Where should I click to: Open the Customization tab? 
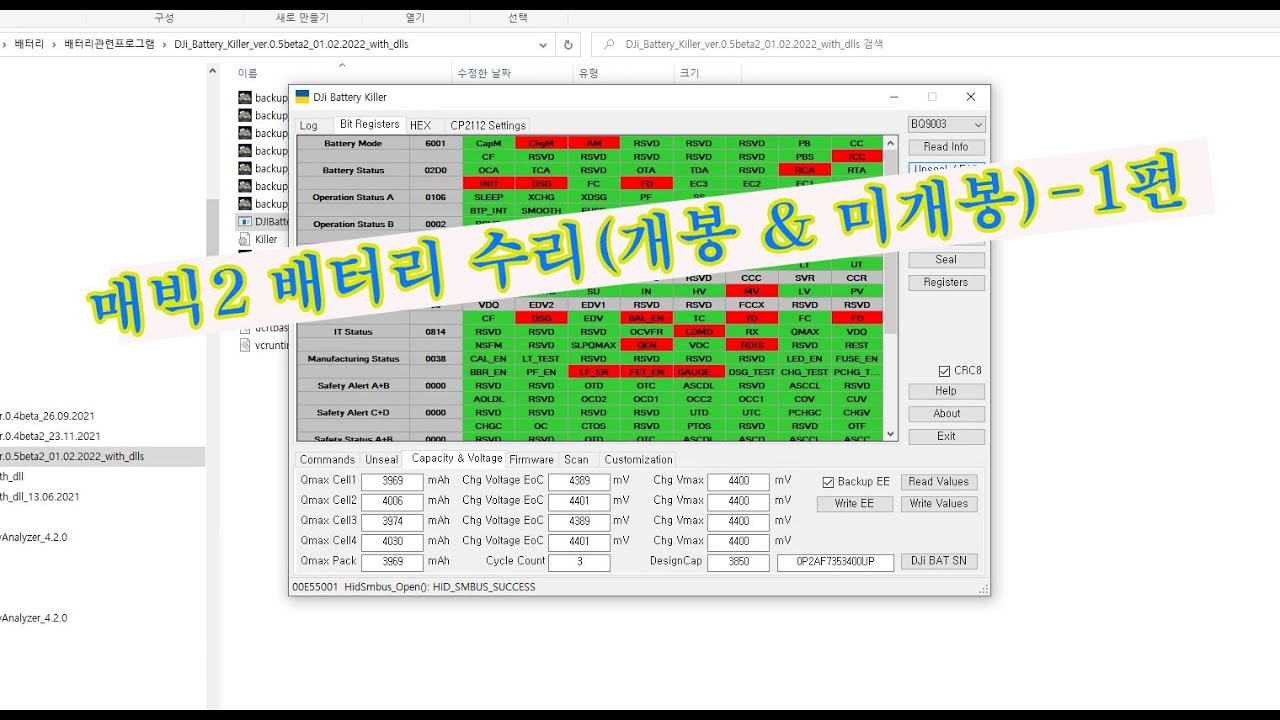tap(639, 460)
